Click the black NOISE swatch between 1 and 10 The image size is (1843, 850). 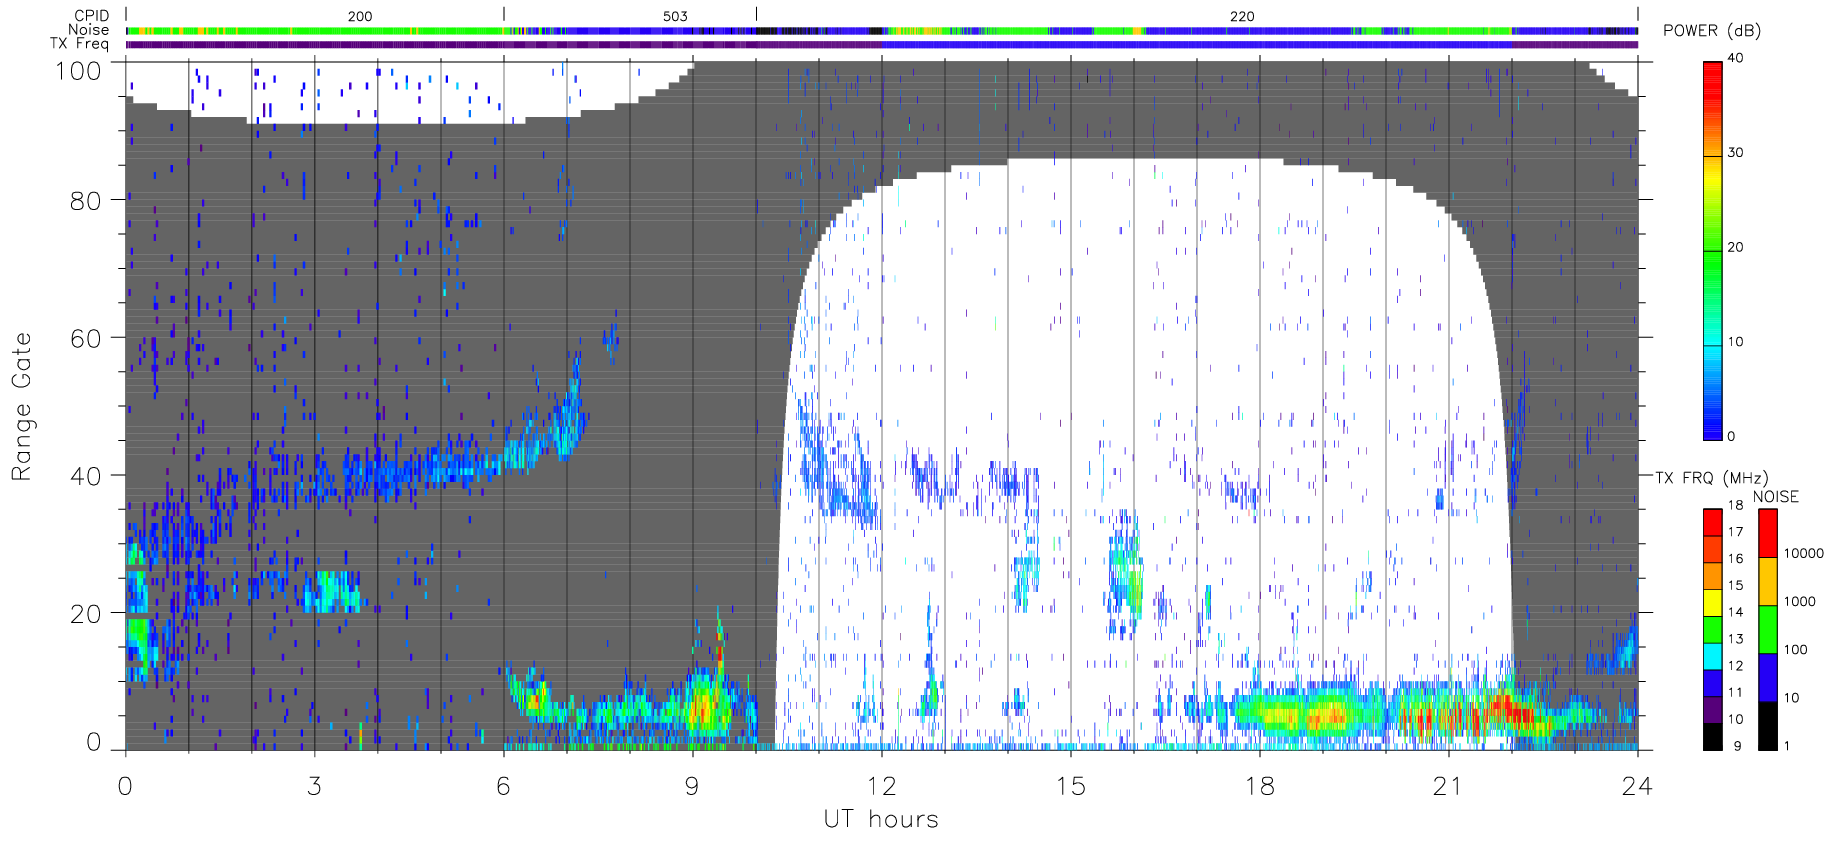pos(1768,726)
